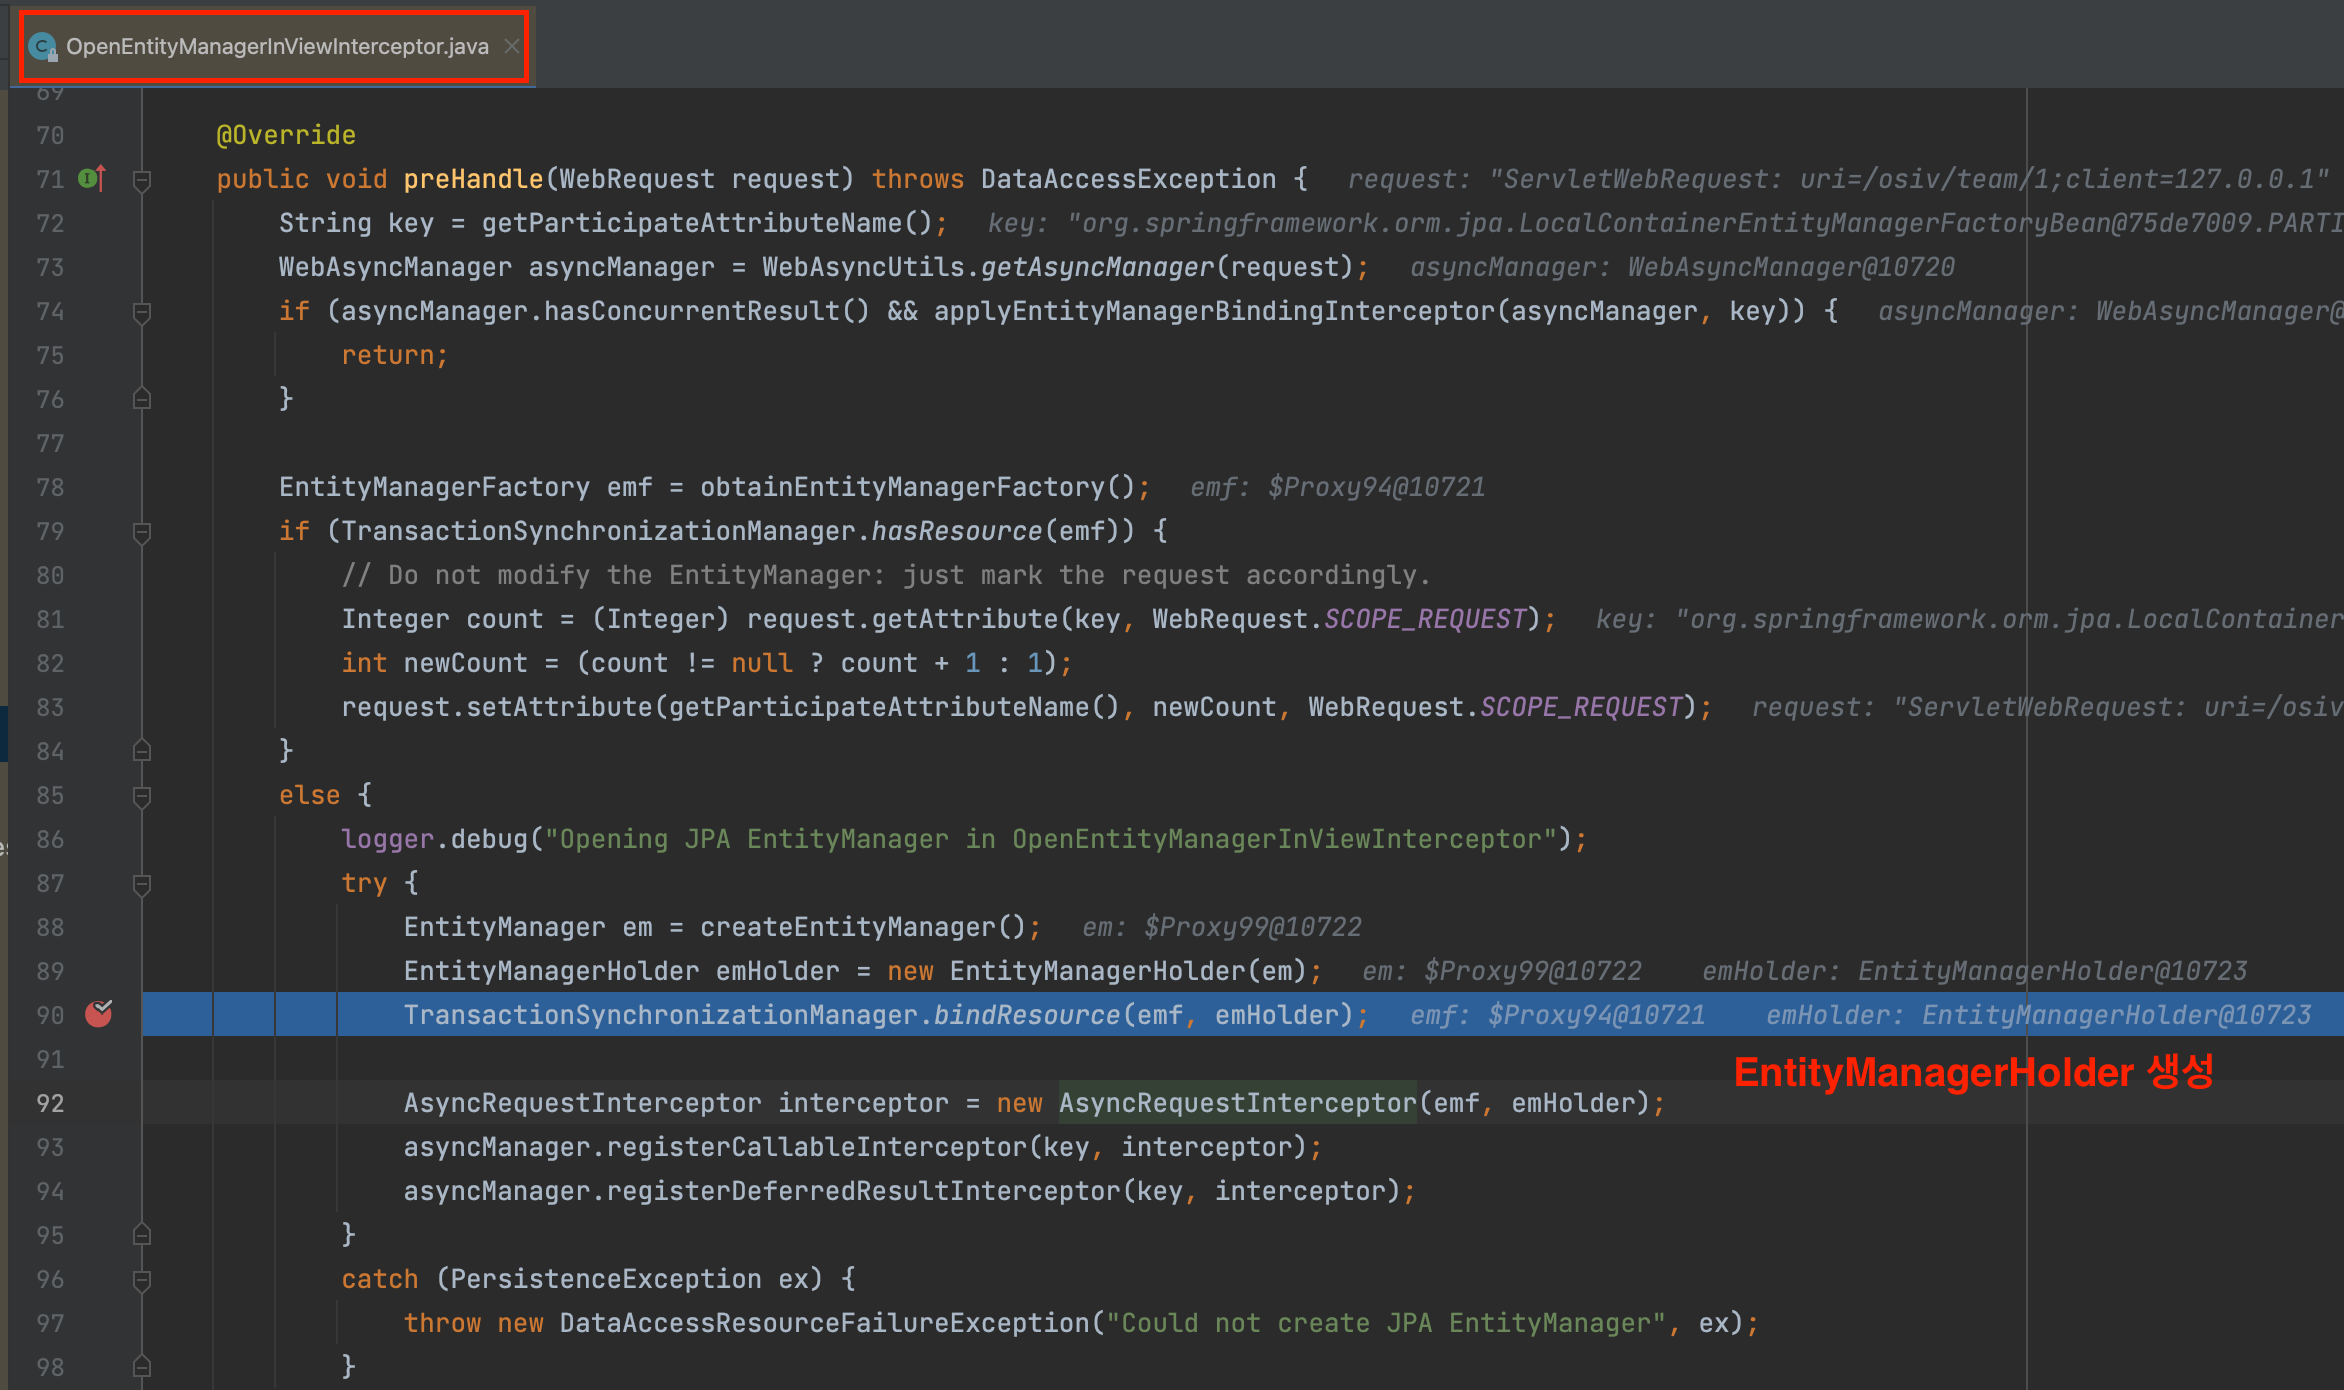Click the Java class icon in the file tab
This screenshot has width=2344, height=1390.
pyautogui.click(x=42, y=47)
